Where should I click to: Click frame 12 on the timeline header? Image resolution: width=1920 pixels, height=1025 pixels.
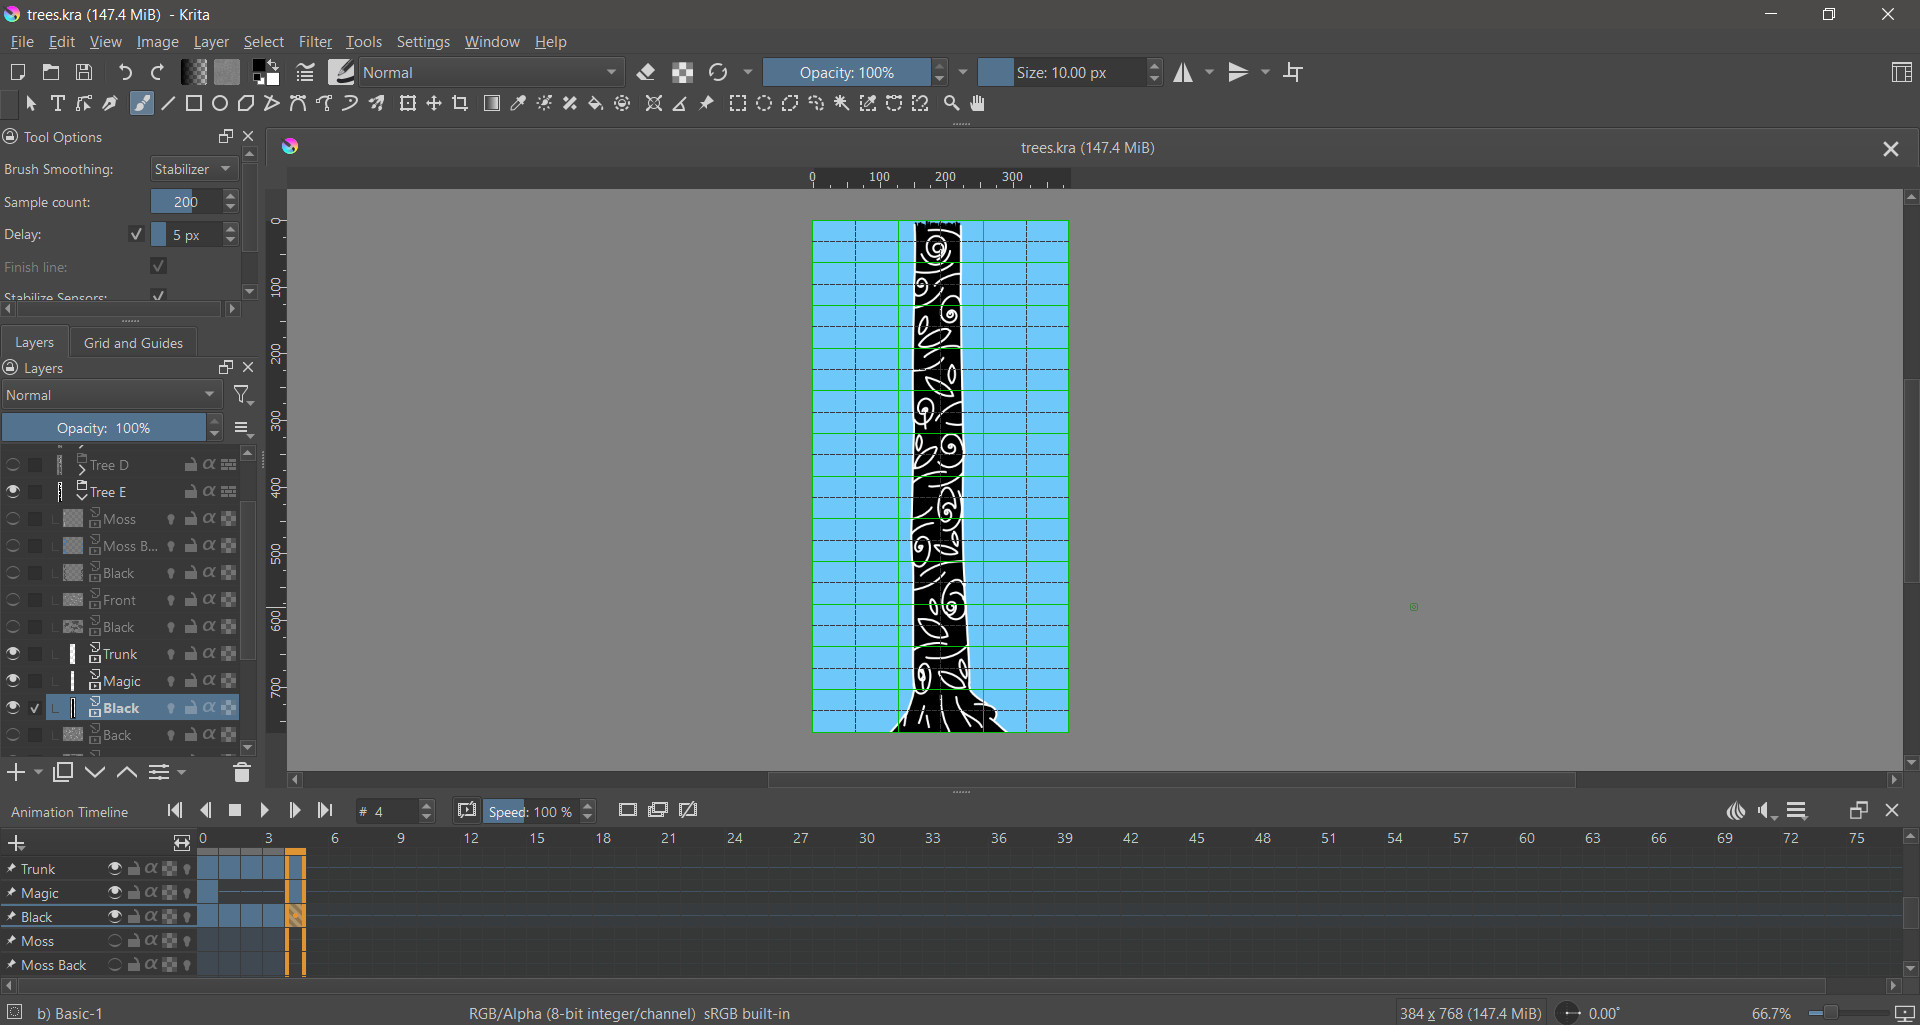click(471, 839)
